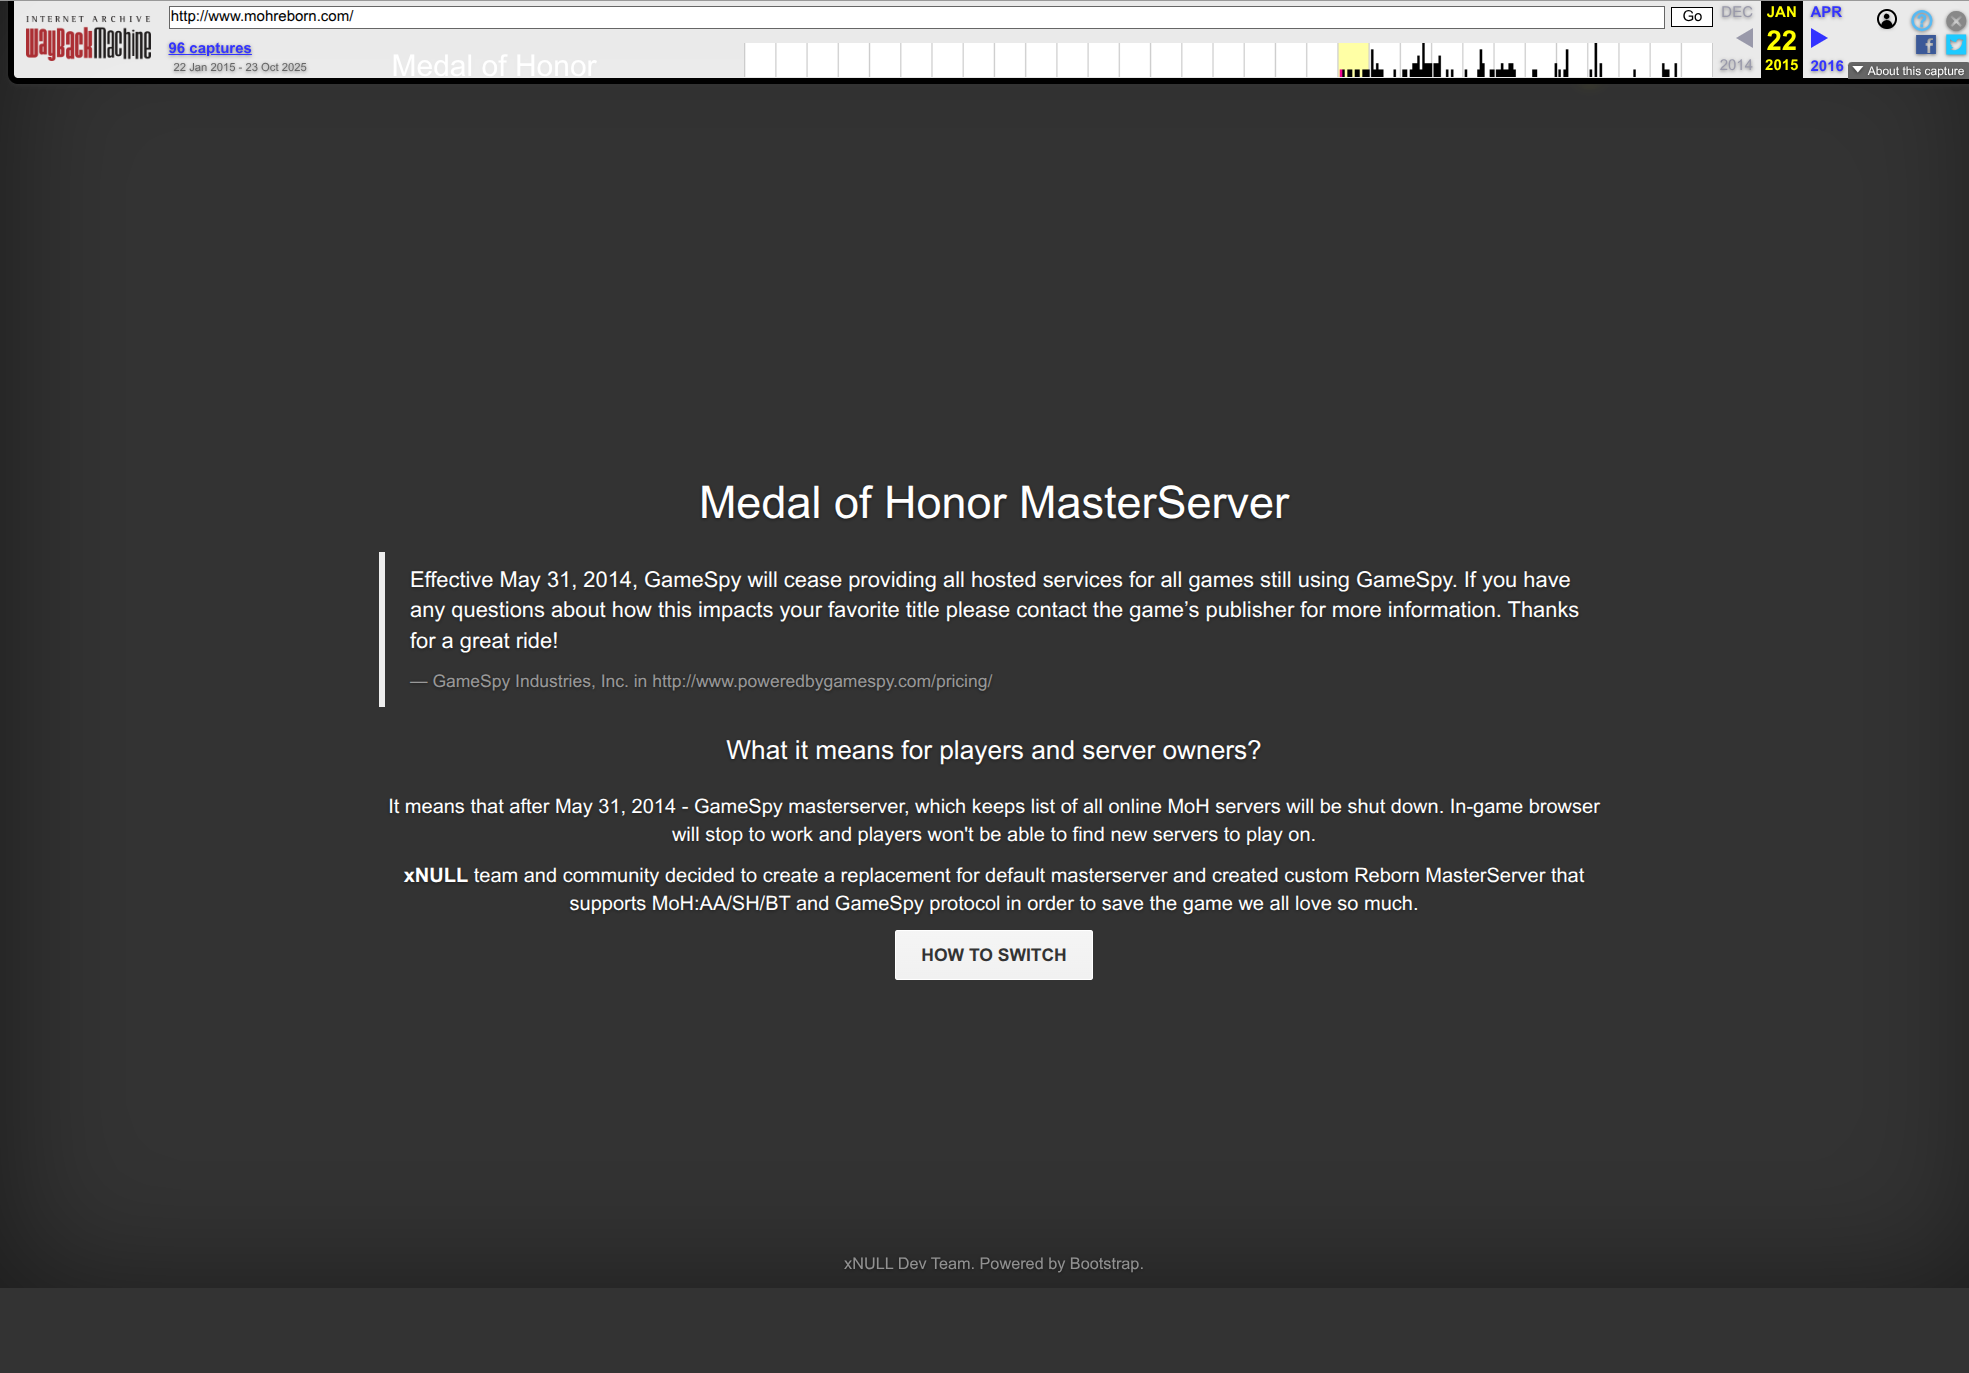Click the JAN 22 2015 current date box

click(x=1781, y=40)
